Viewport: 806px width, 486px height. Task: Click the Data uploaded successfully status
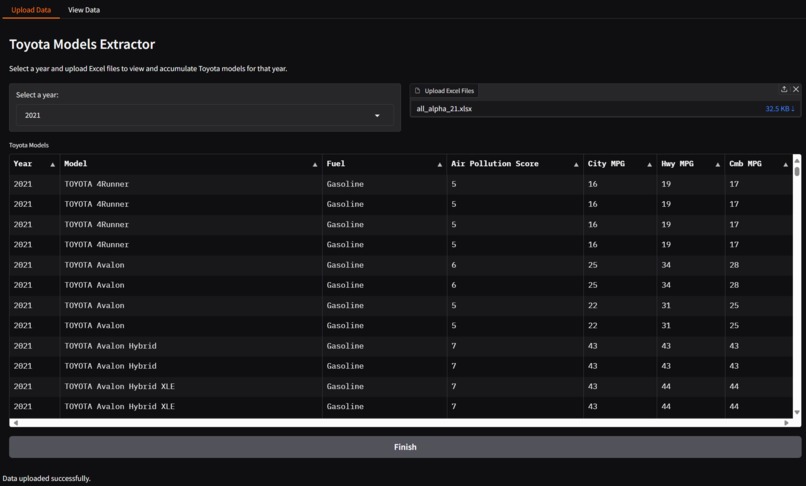point(46,478)
